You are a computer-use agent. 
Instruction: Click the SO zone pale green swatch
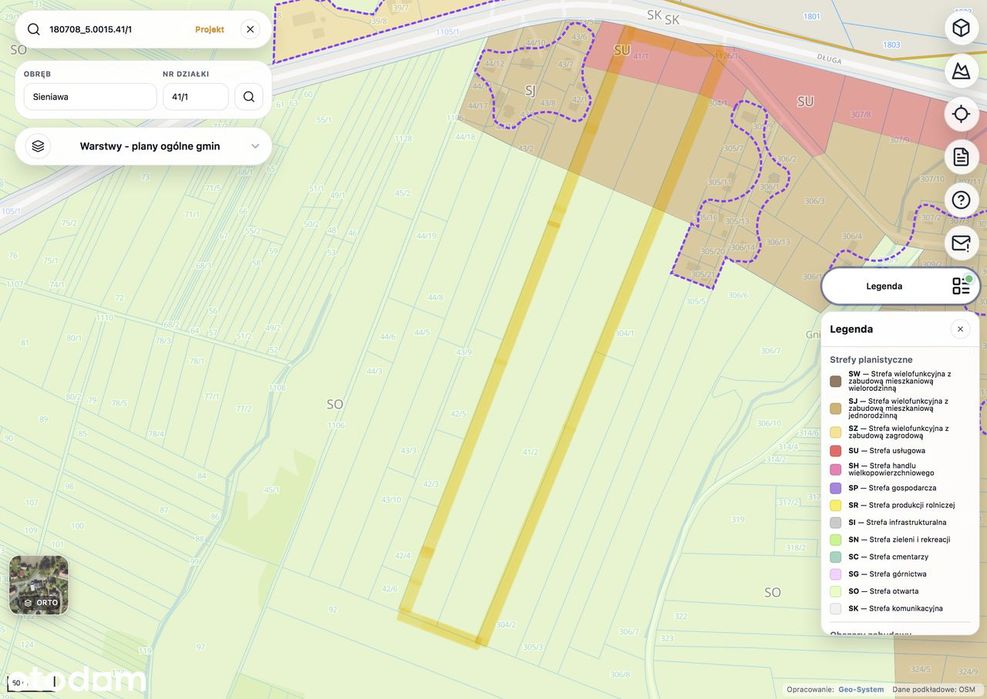pyautogui.click(x=835, y=591)
